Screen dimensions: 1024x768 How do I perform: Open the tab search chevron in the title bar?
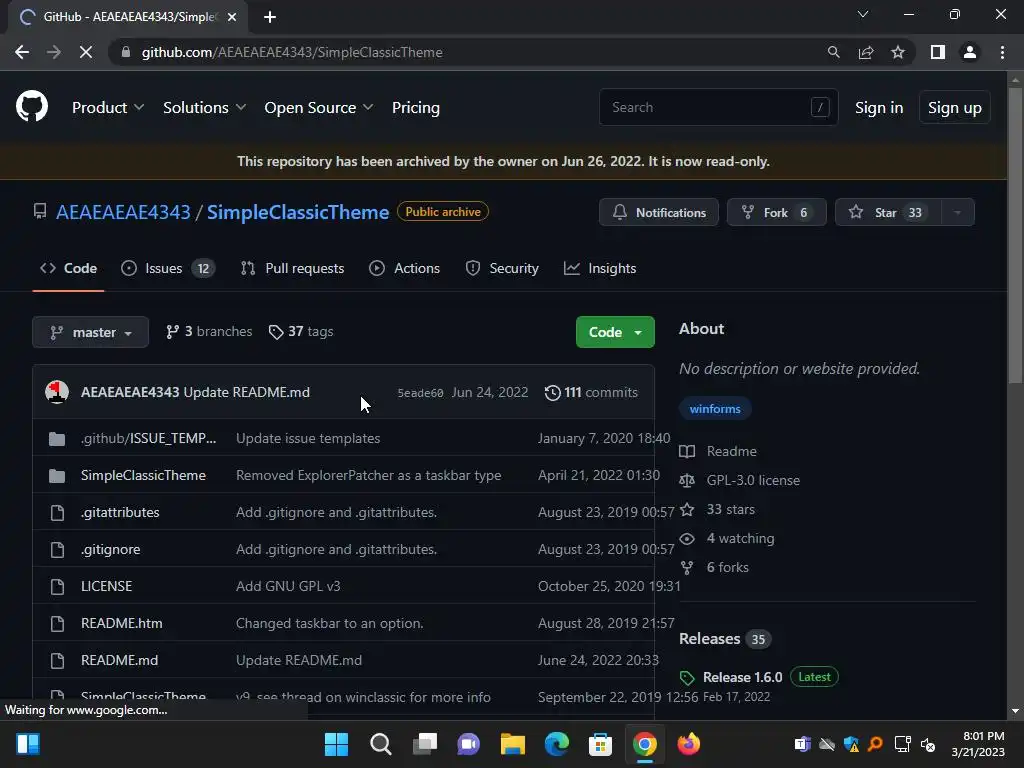tap(863, 14)
